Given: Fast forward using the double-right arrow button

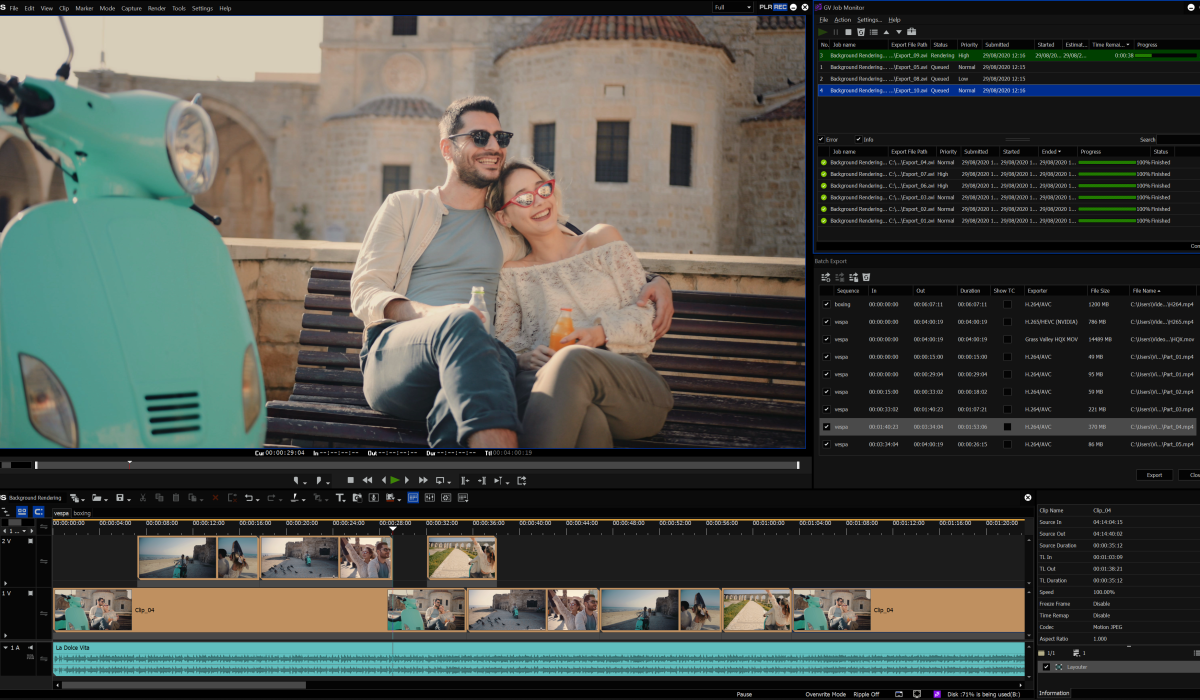Looking at the screenshot, I should [x=423, y=480].
